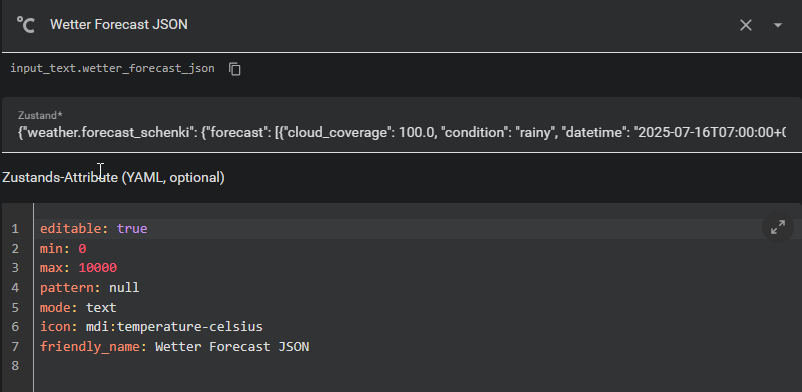This screenshot has height=392, width=802.
Task: Expand YAML editor to fullscreen
Action: point(778,227)
